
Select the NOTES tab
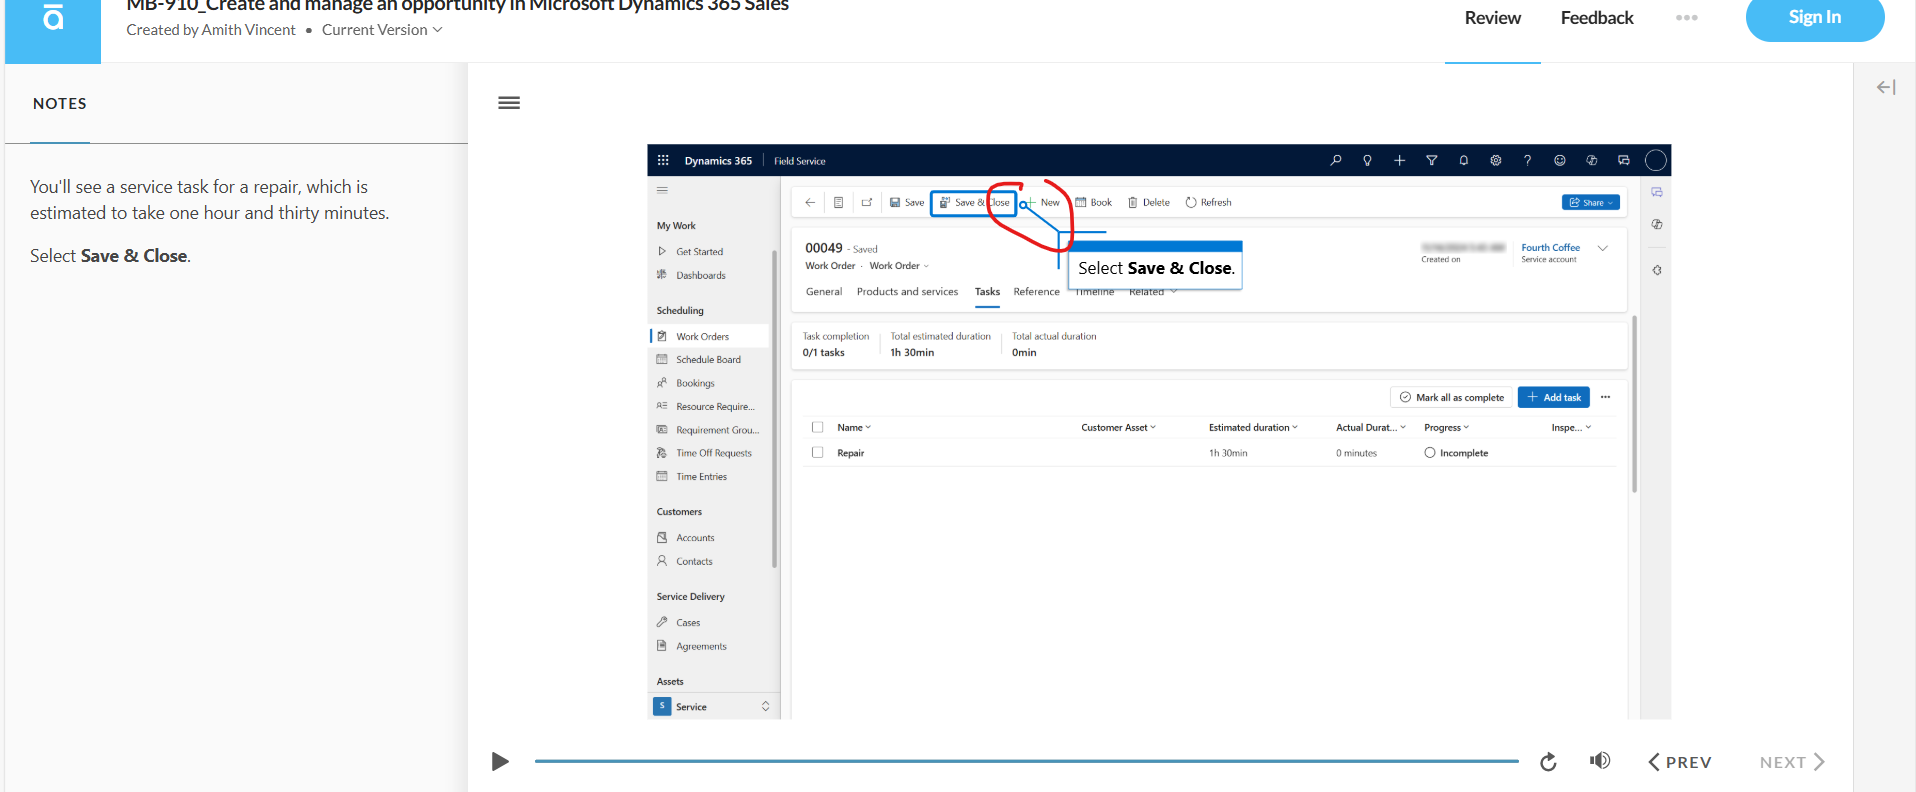pyautogui.click(x=60, y=104)
